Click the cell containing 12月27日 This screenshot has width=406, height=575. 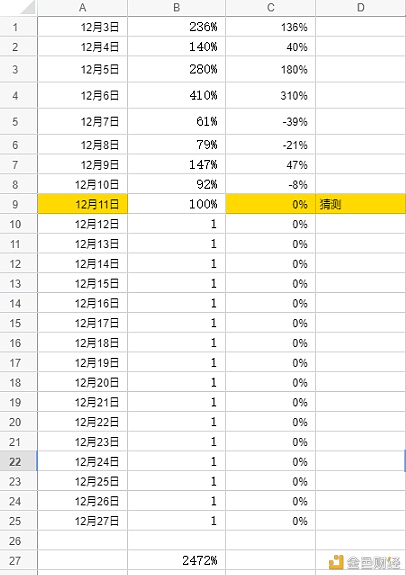tap(83, 521)
